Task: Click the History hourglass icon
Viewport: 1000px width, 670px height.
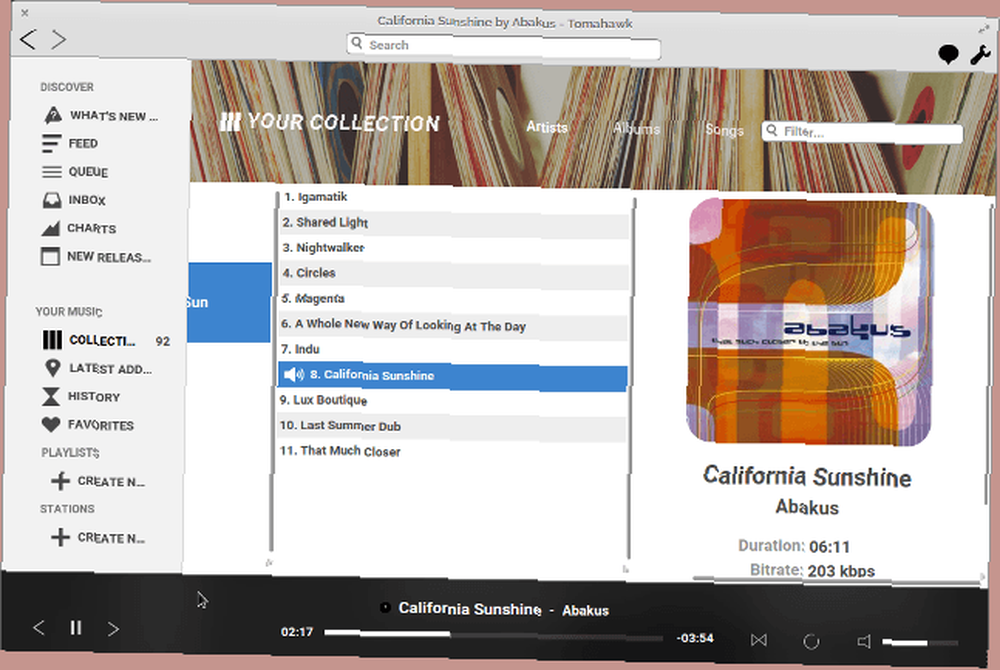Action: (51, 397)
